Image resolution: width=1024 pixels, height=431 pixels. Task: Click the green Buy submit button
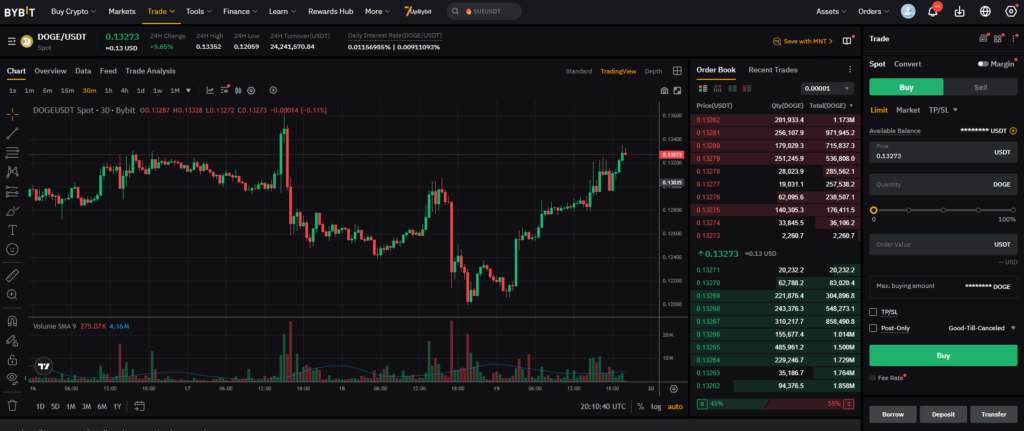(x=942, y=355)
